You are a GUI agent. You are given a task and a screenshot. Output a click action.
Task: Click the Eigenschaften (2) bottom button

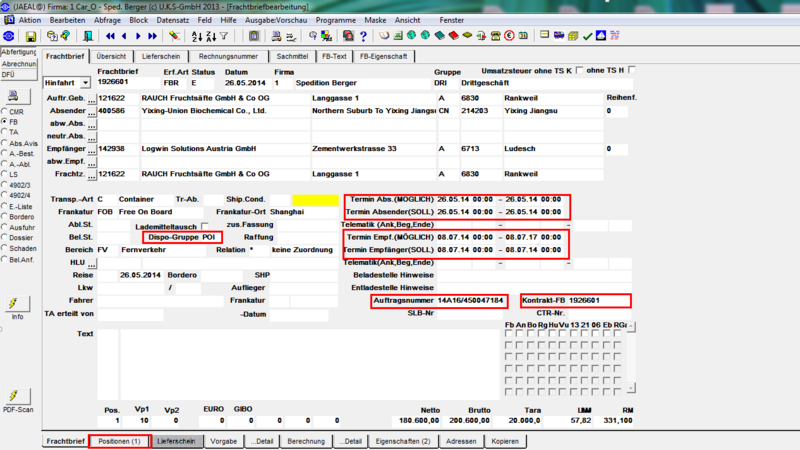tap(403, 441)
